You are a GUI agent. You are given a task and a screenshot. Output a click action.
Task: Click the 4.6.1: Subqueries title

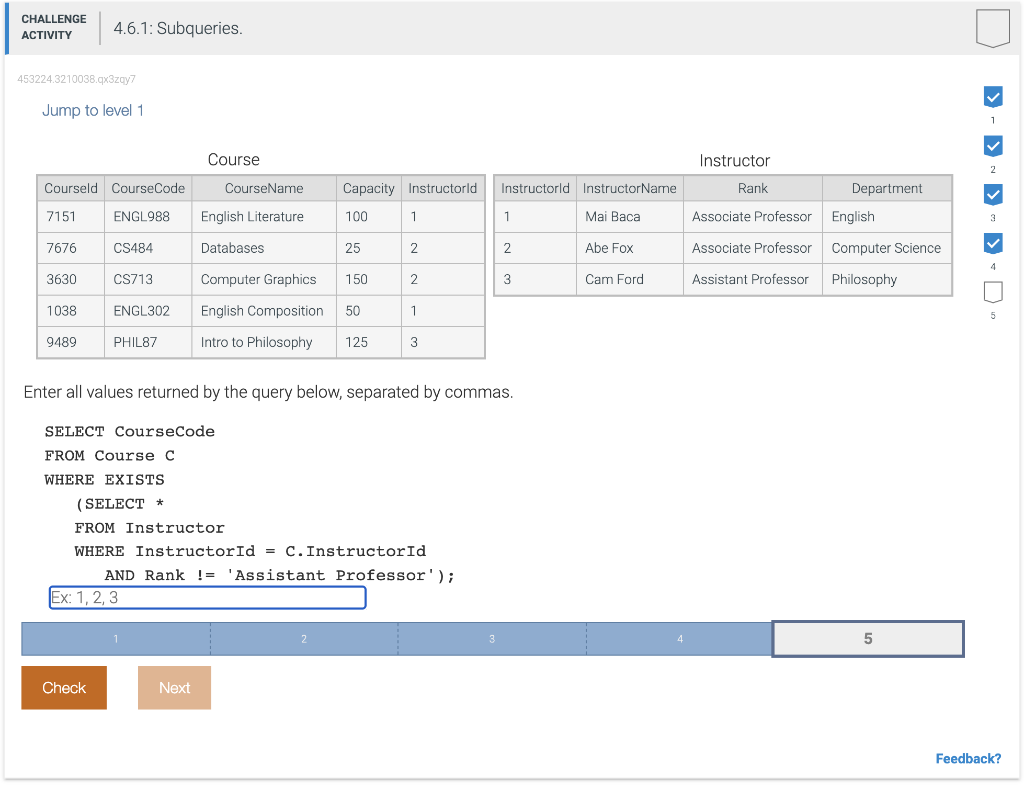[x=178, y=29]
